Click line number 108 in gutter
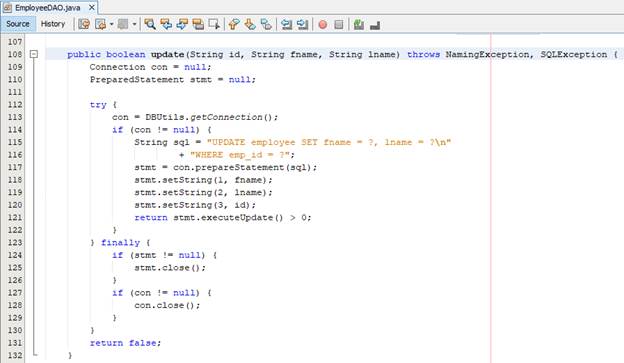624x363 pixels. pyautogui.click(x=15, y=54)
